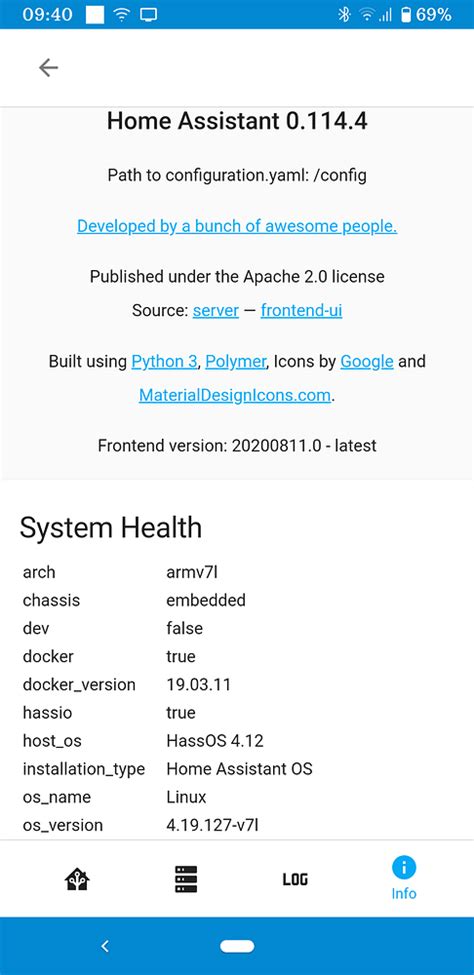Screen dimensions: 474x975
Task: Open the server source link
Action: tap(216, 310)
